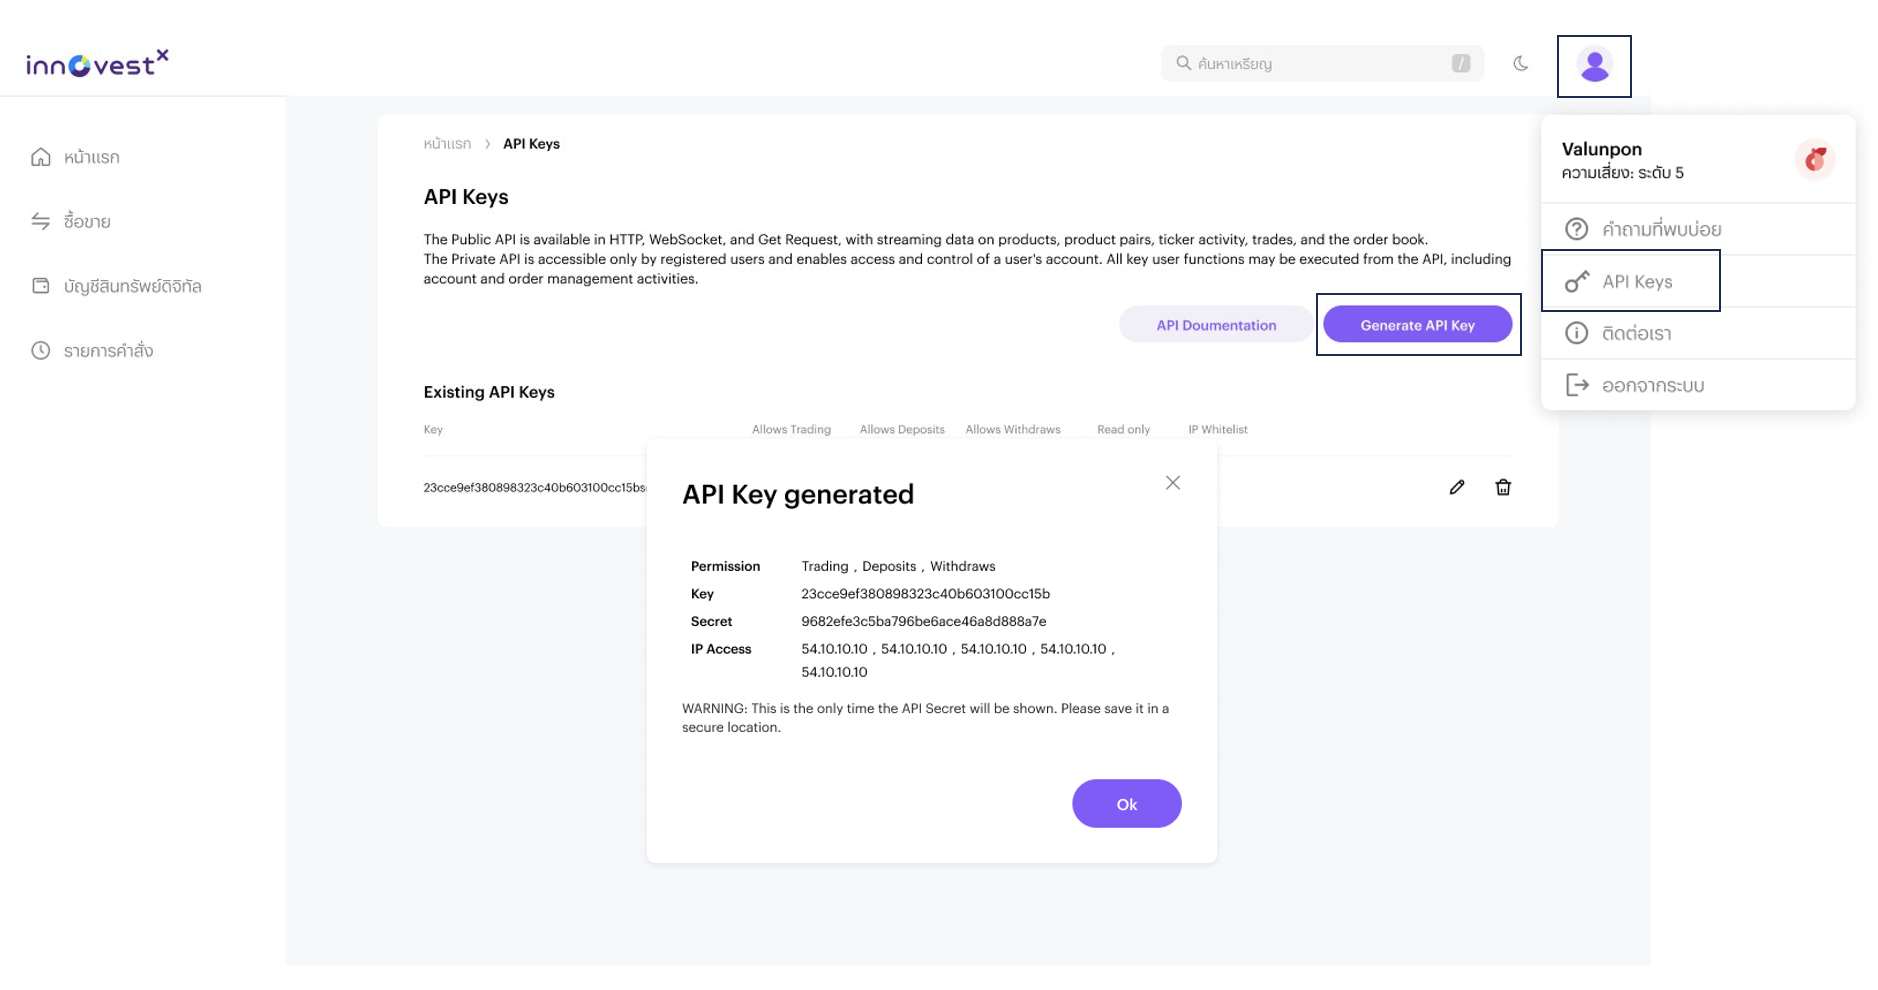Open คำถามที่พบบ่อย from profile menu
This screenshot has width=1878, height=990.
1663,229
